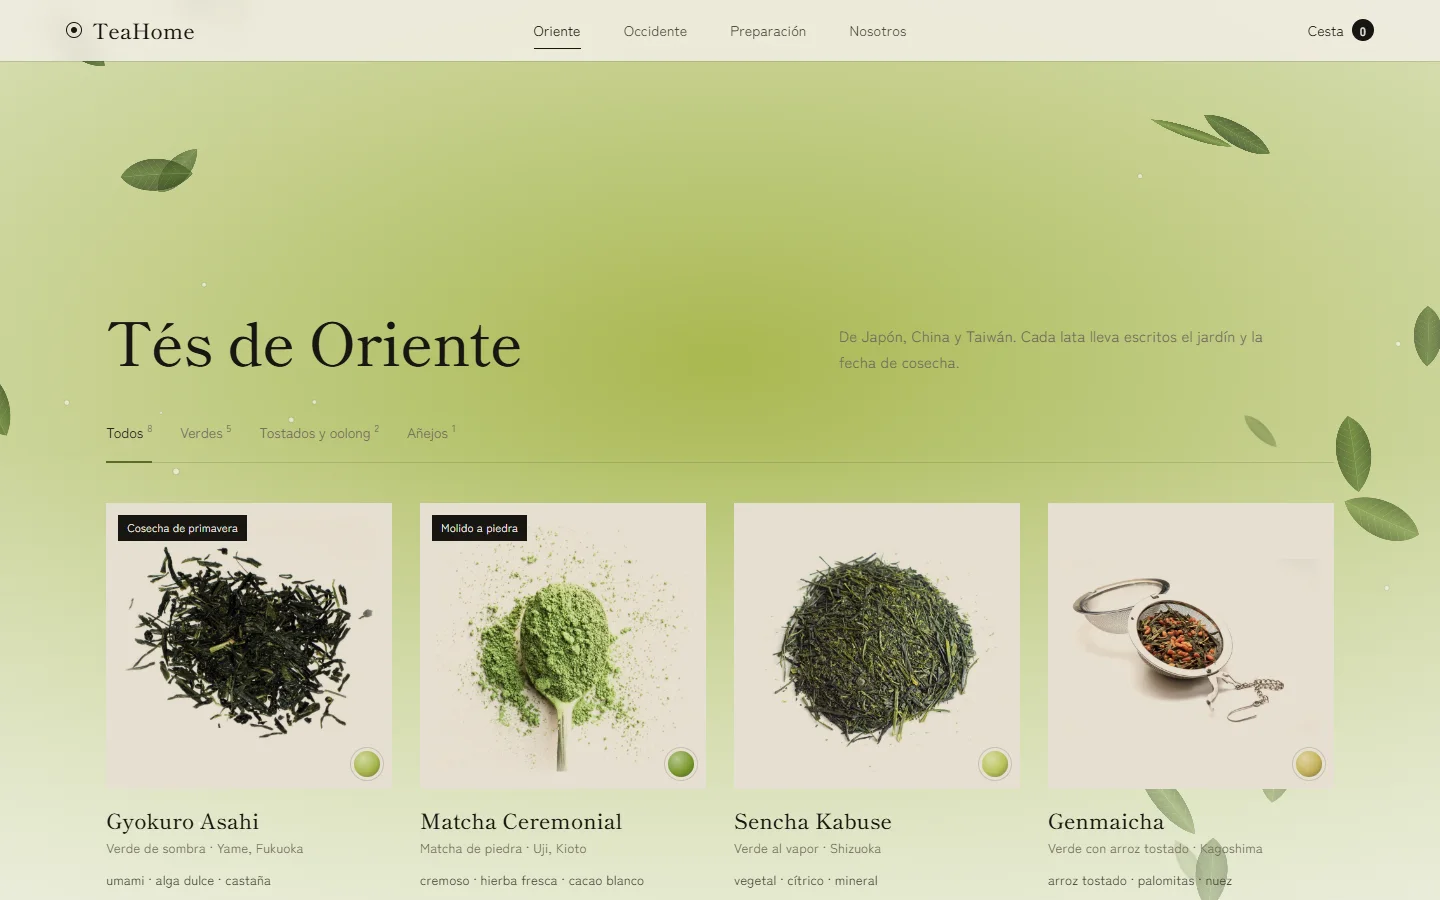Go to the Occidente section
The width and height of the screenshot is (1440, 900).
point(655,31)
